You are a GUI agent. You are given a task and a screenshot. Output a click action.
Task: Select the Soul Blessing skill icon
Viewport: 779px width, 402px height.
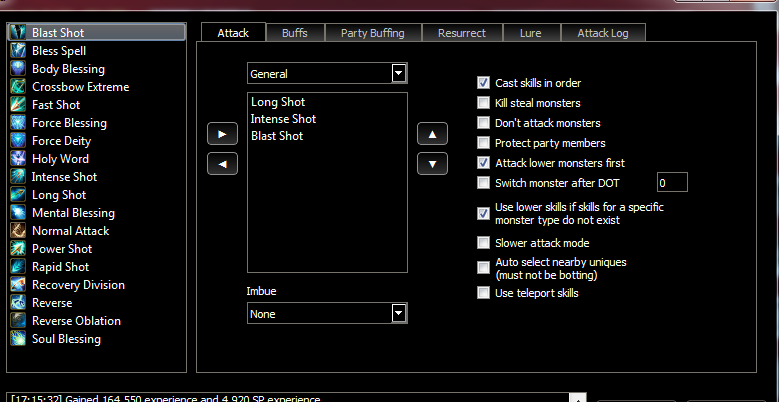pos(18,339)
